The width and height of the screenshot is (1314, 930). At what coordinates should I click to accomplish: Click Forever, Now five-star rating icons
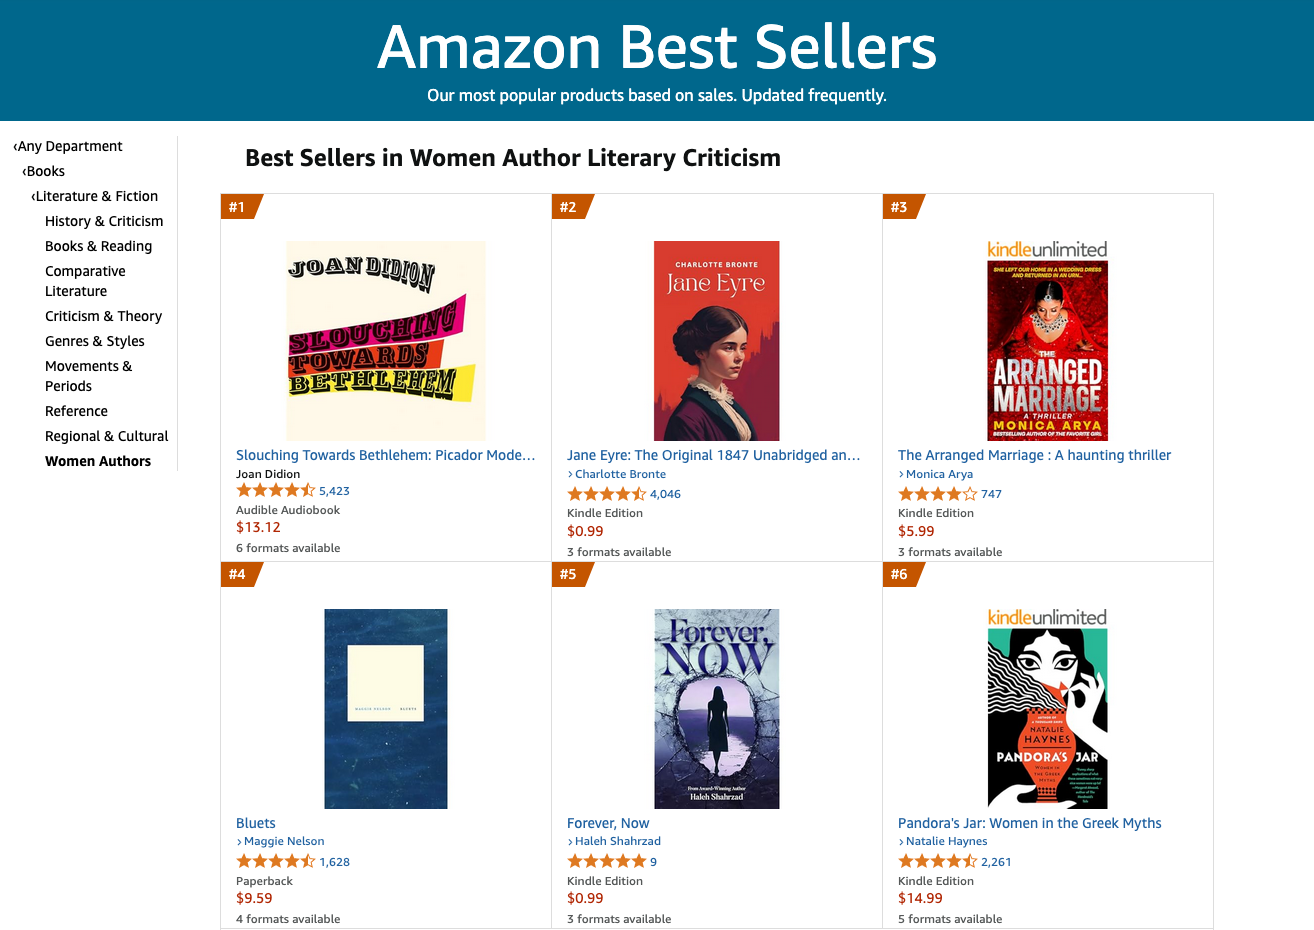coord(606,862)
